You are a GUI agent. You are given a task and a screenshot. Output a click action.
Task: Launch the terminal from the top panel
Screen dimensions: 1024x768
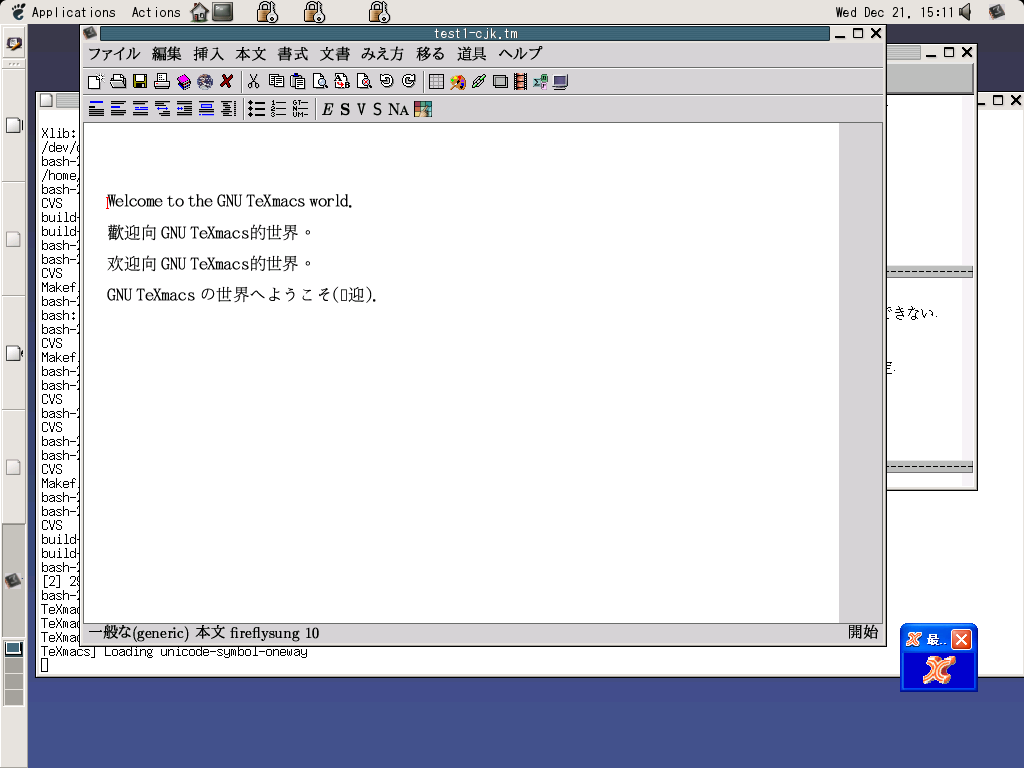coord(223,12)
